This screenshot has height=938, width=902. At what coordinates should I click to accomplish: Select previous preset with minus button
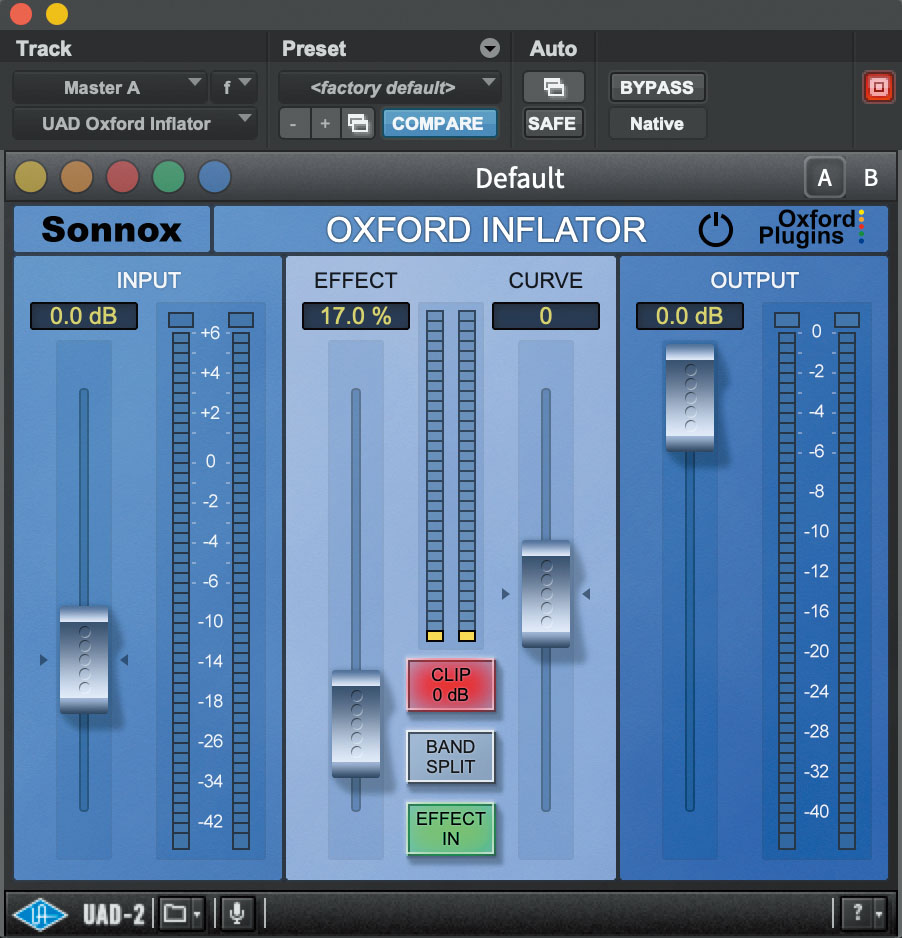(294, 124)
